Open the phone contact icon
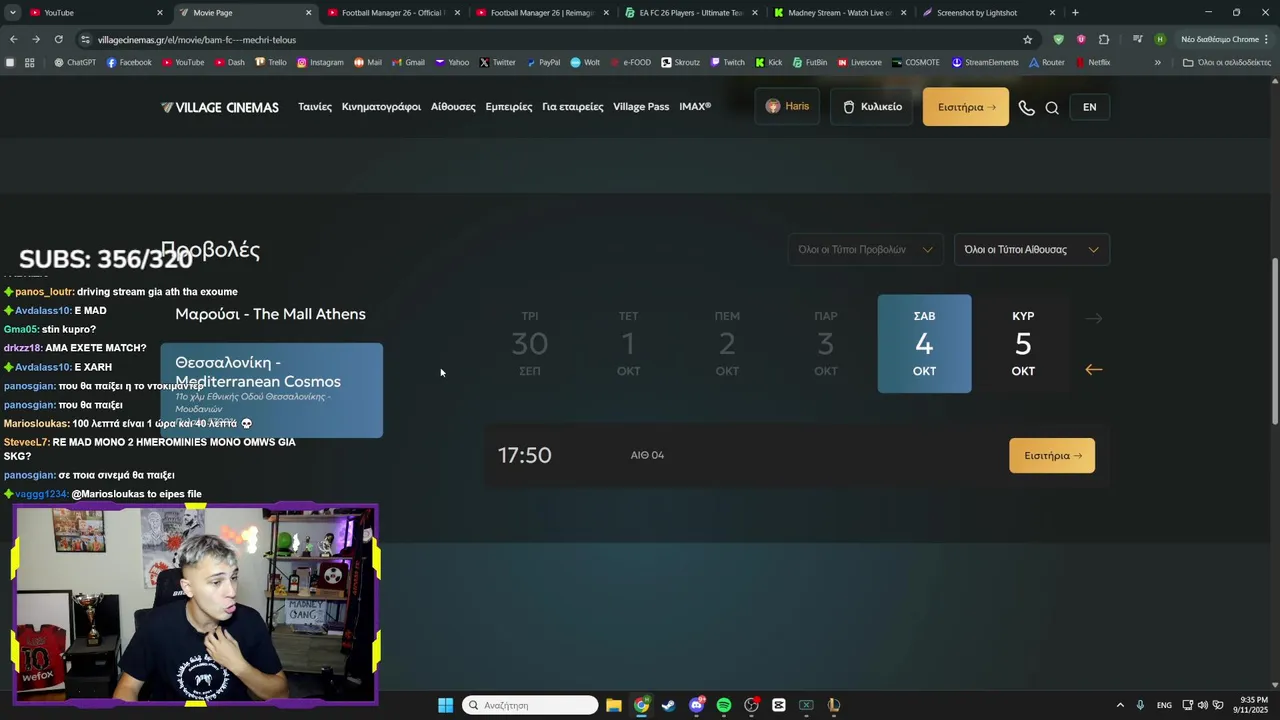Image resolution: width=1280 pixels, height=720 pixels. point(1026,107)
